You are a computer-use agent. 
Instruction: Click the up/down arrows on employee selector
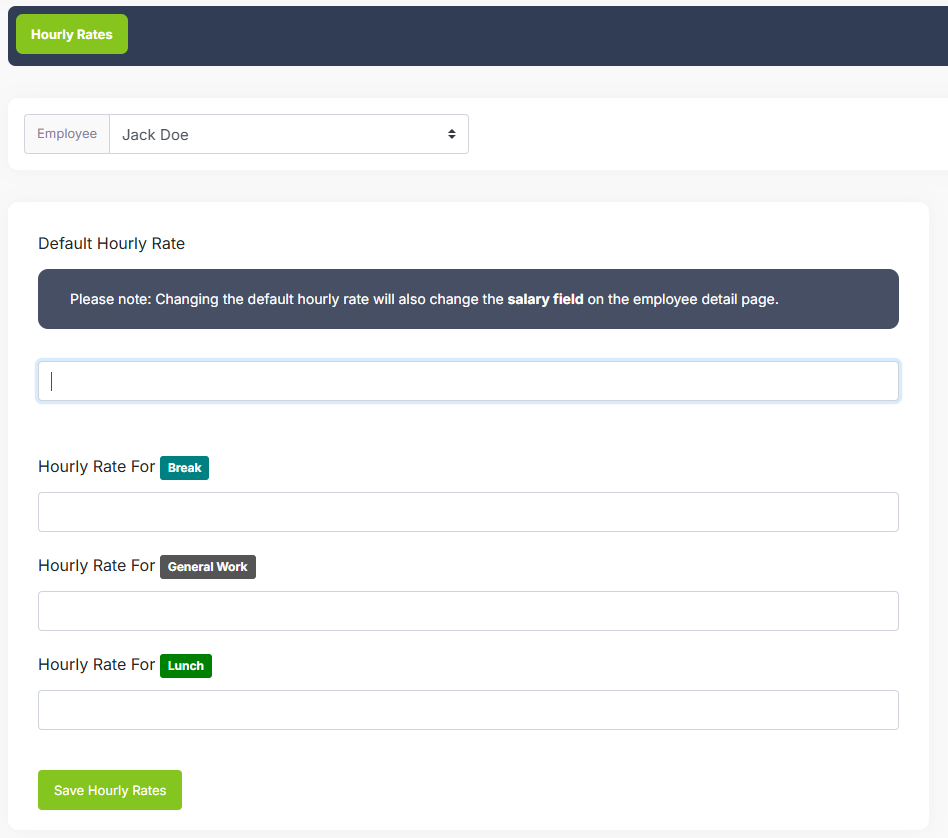tap(451, 133)
